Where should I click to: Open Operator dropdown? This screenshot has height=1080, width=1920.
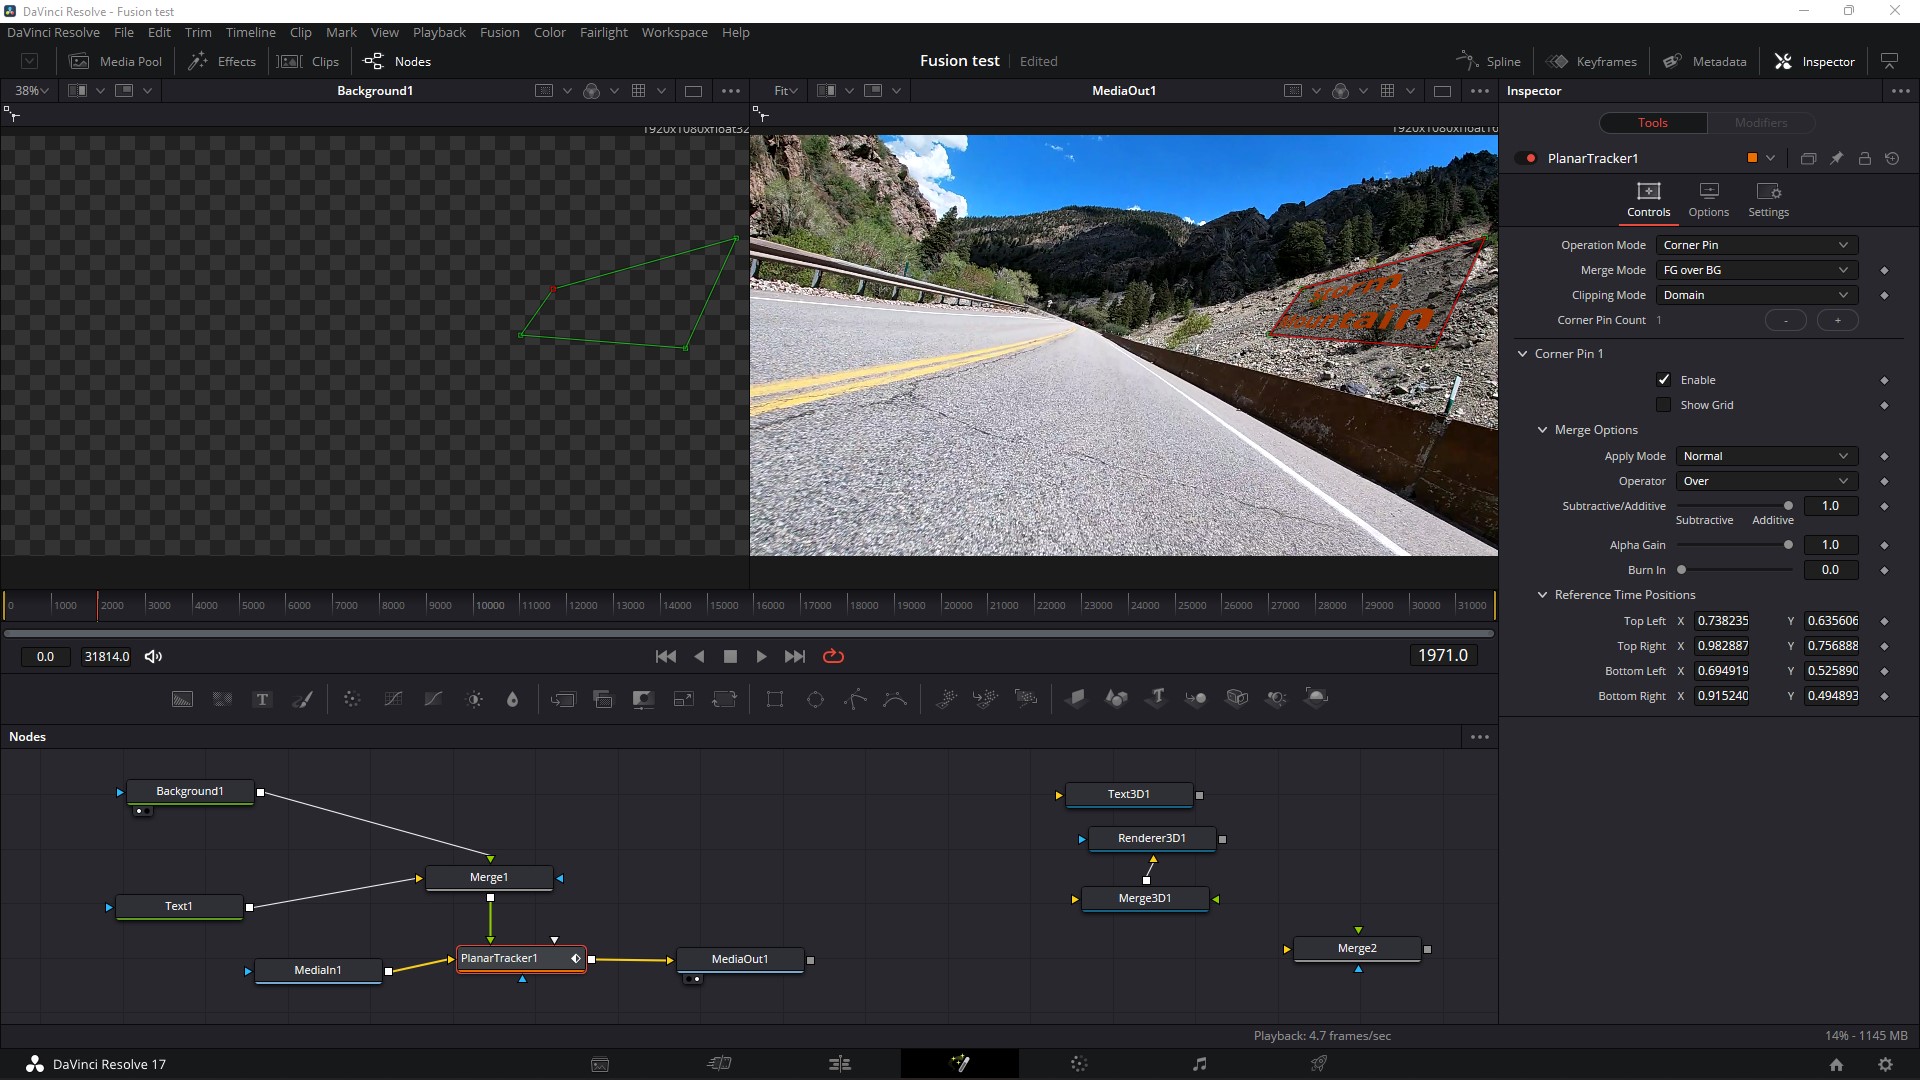tap(1766, 481)
